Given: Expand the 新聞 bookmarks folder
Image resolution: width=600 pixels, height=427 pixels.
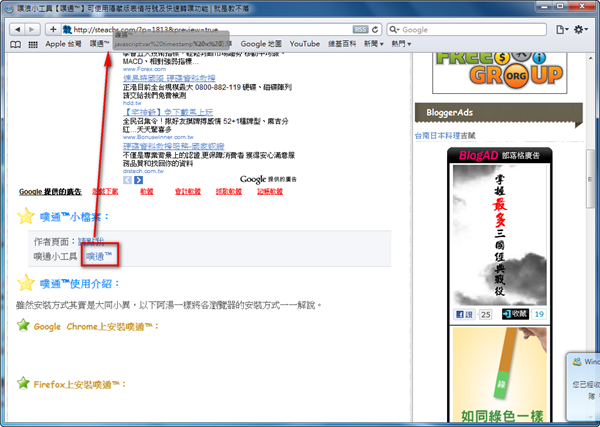Looking at the screenshot, I should click(x=373, y=44).
